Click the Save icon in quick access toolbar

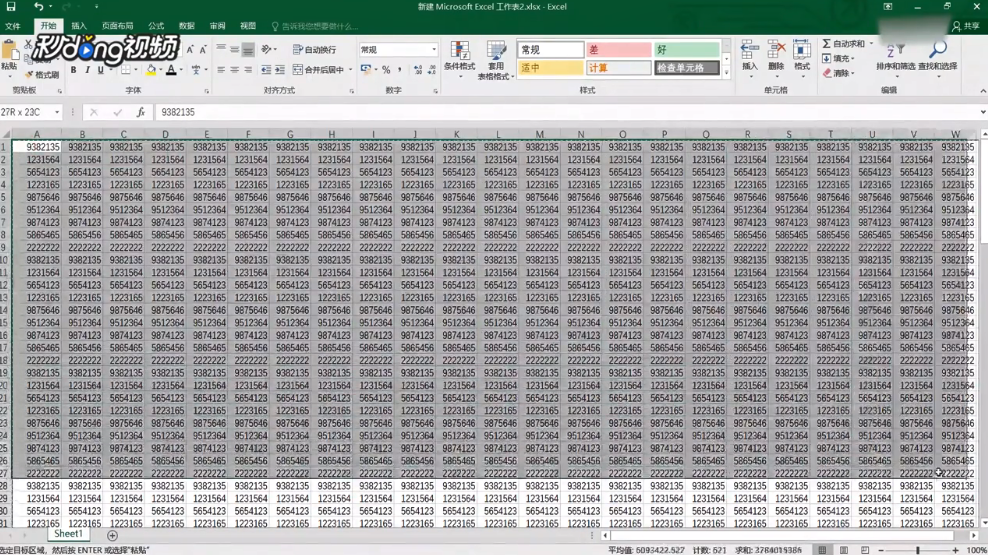[11, 6]
